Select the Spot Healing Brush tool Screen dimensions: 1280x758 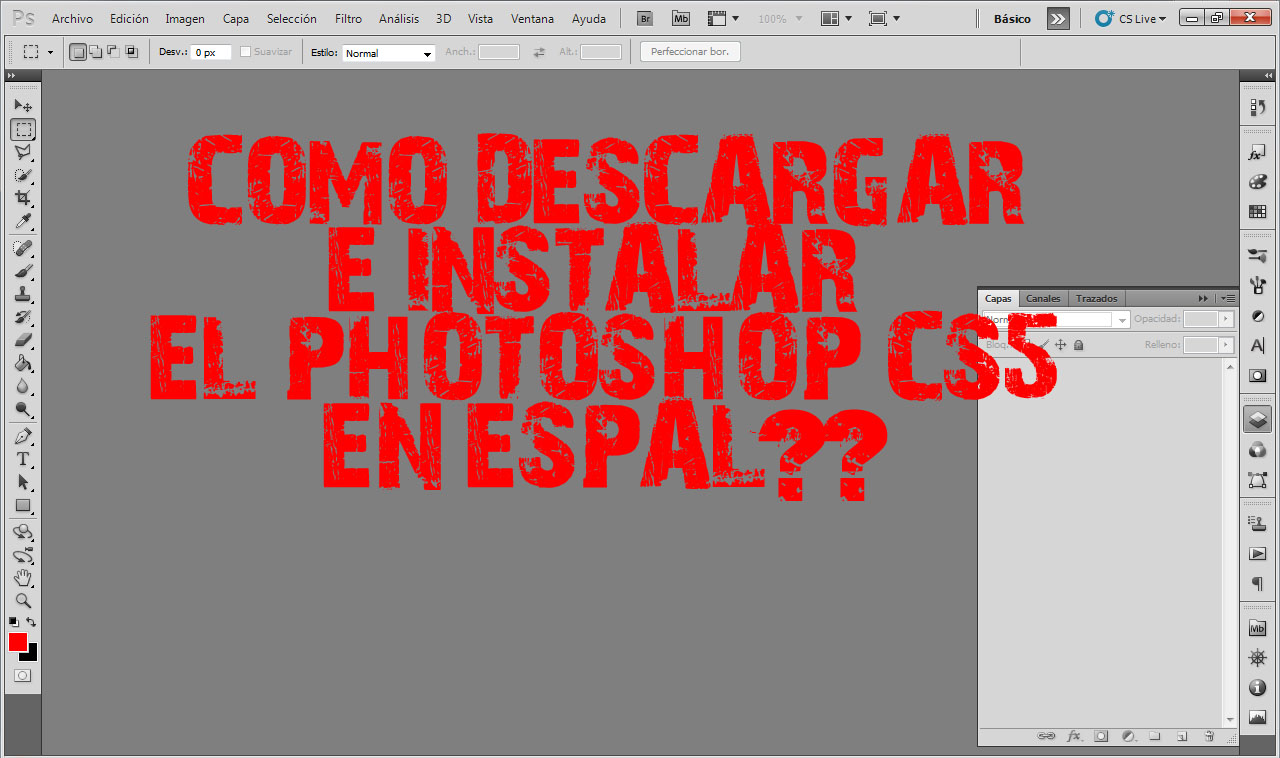point(23,248)
